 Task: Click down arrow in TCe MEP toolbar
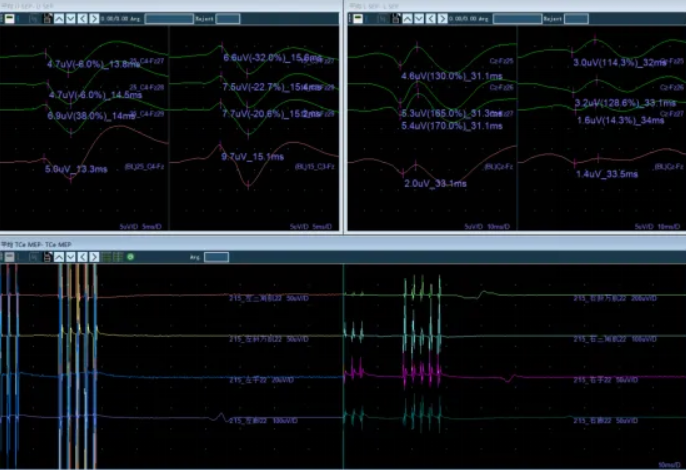coord(70,257)
